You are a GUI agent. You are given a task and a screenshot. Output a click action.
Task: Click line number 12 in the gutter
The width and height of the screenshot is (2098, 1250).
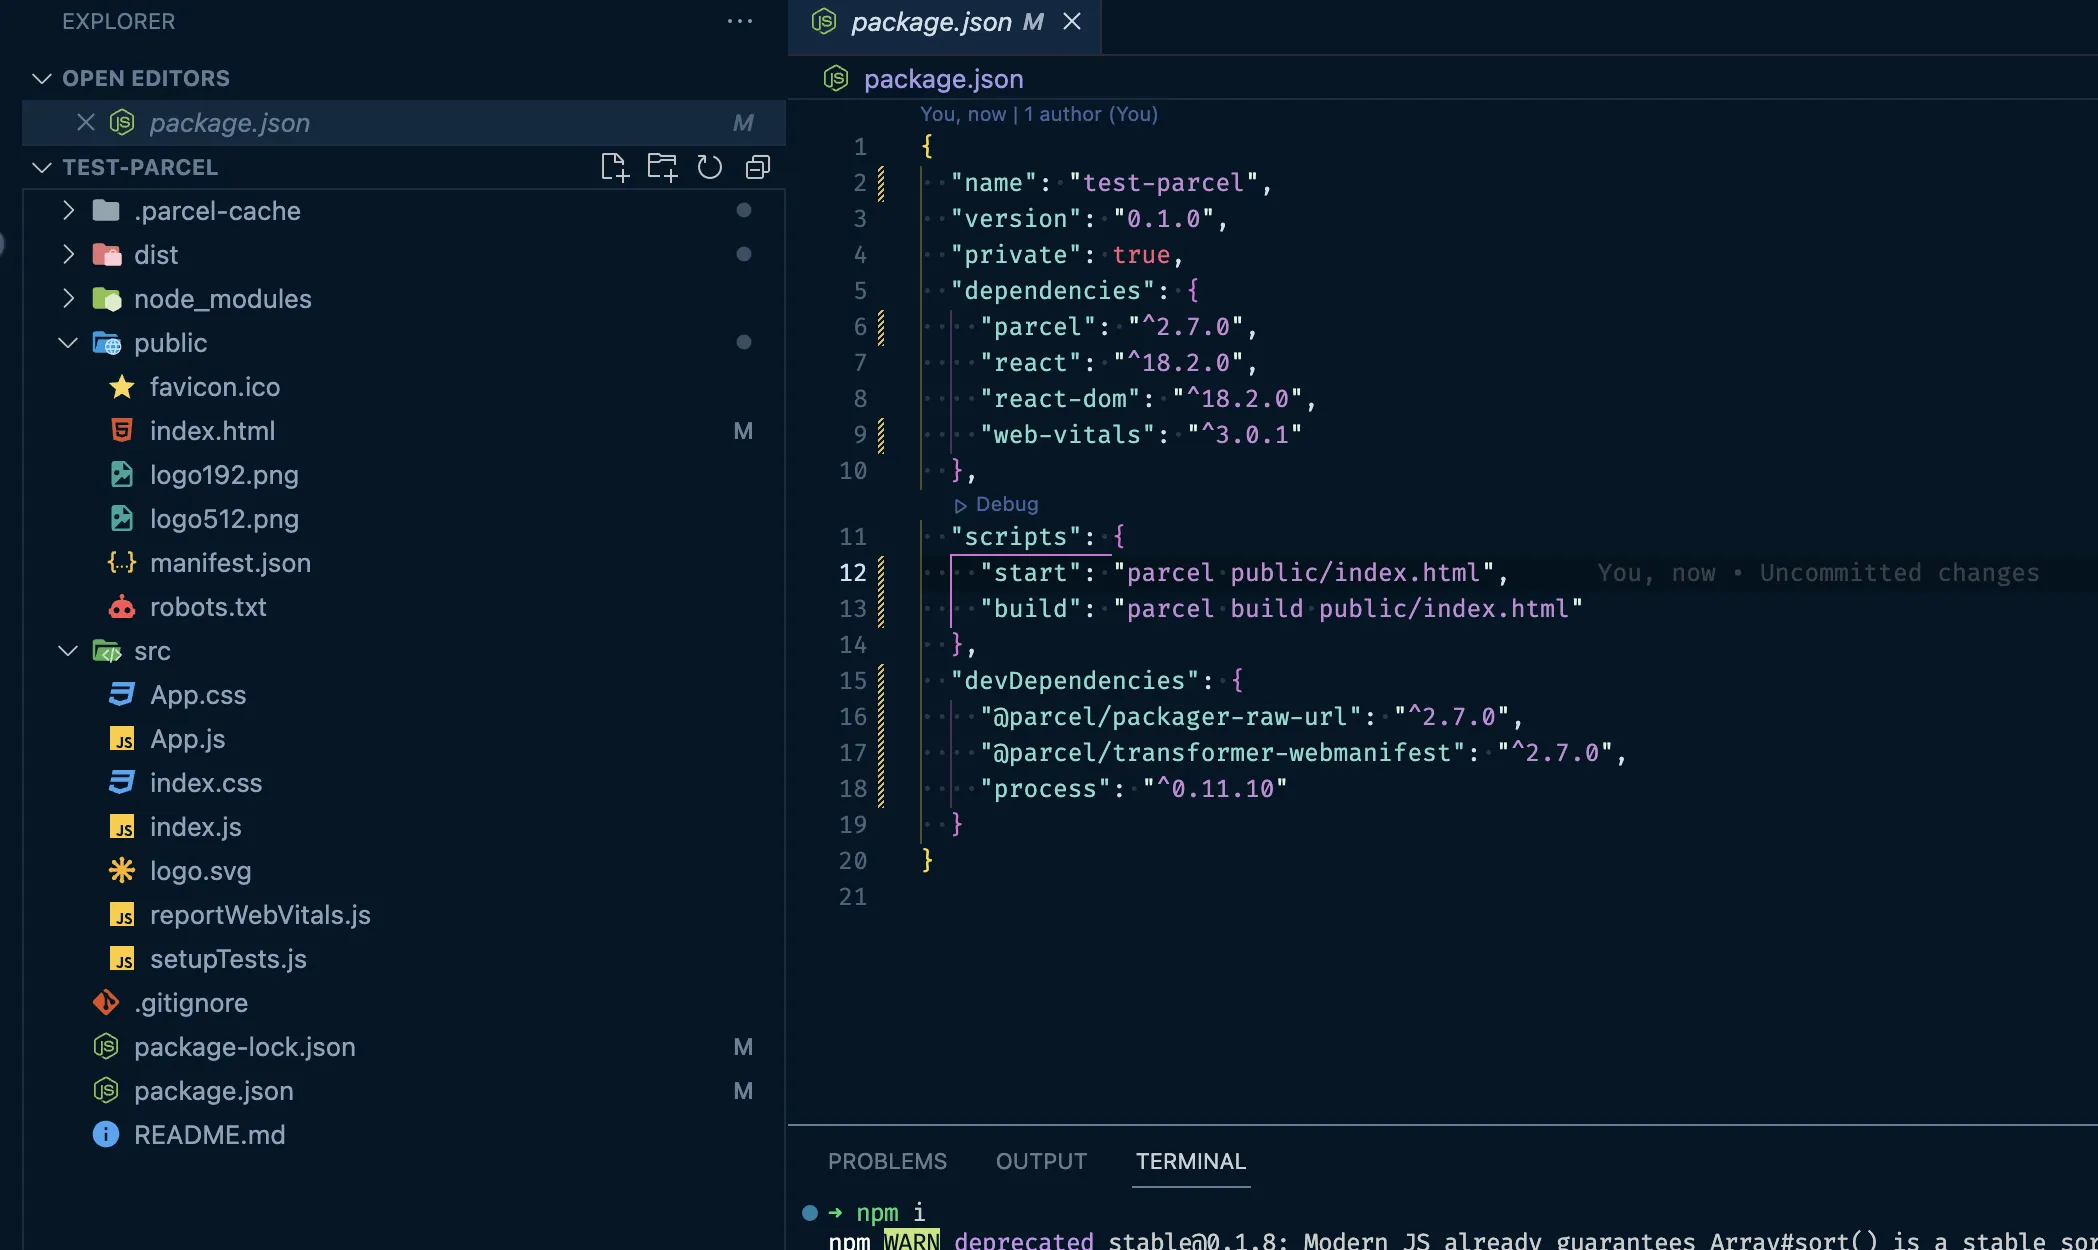[x=853, y=573]
